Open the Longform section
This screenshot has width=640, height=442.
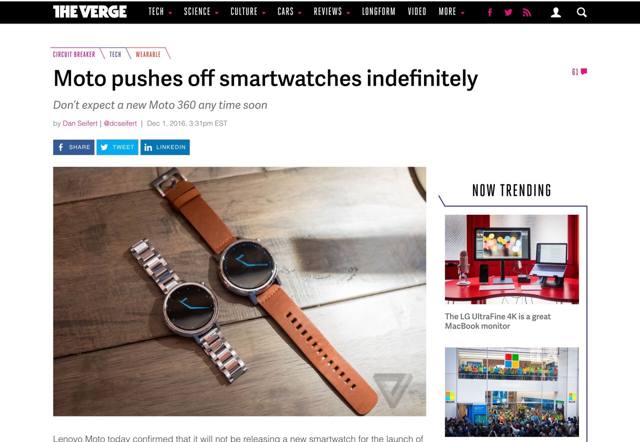pos(379,12)
